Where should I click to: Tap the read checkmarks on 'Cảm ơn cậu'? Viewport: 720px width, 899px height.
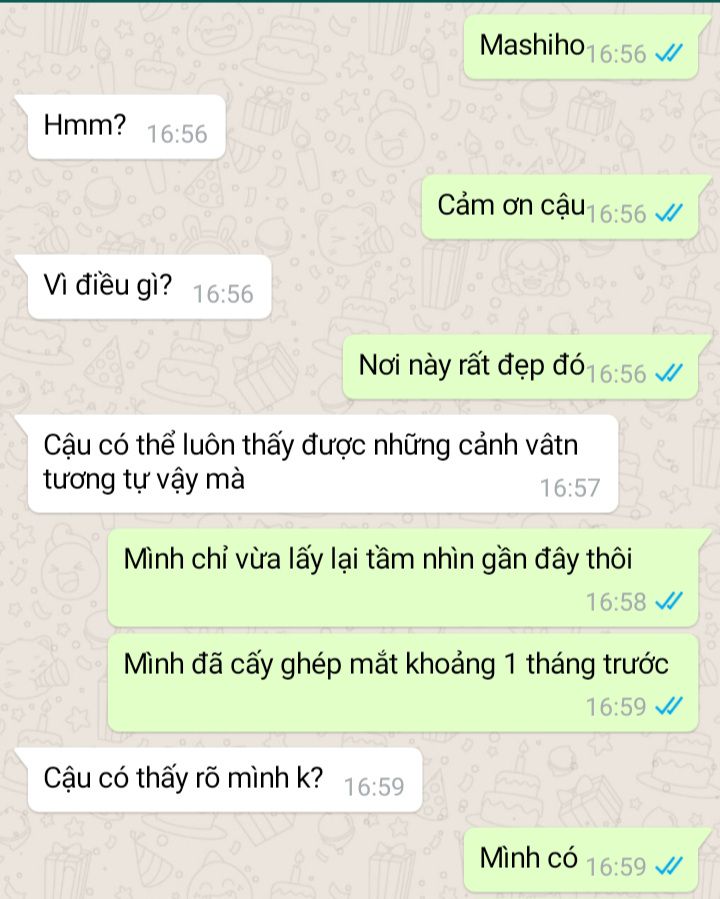pos(669,213)
